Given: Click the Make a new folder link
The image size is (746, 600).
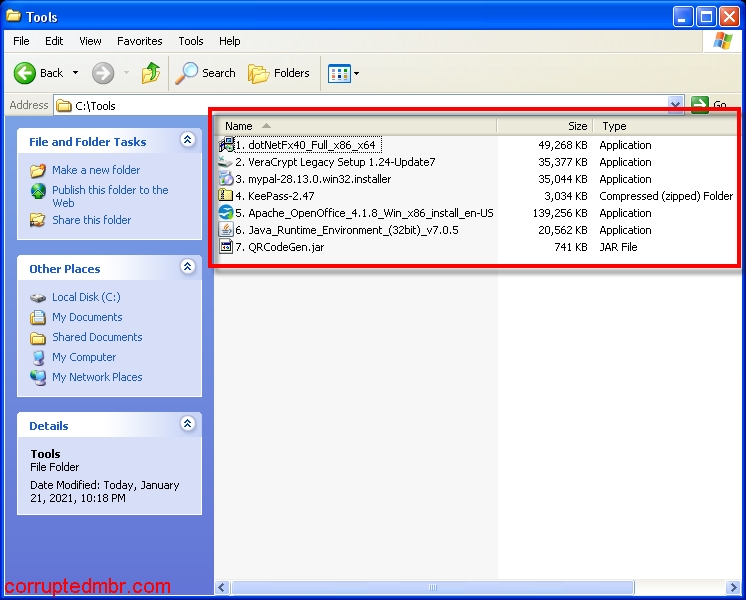Looking at the screenshot, I should (x=96, y=170).
